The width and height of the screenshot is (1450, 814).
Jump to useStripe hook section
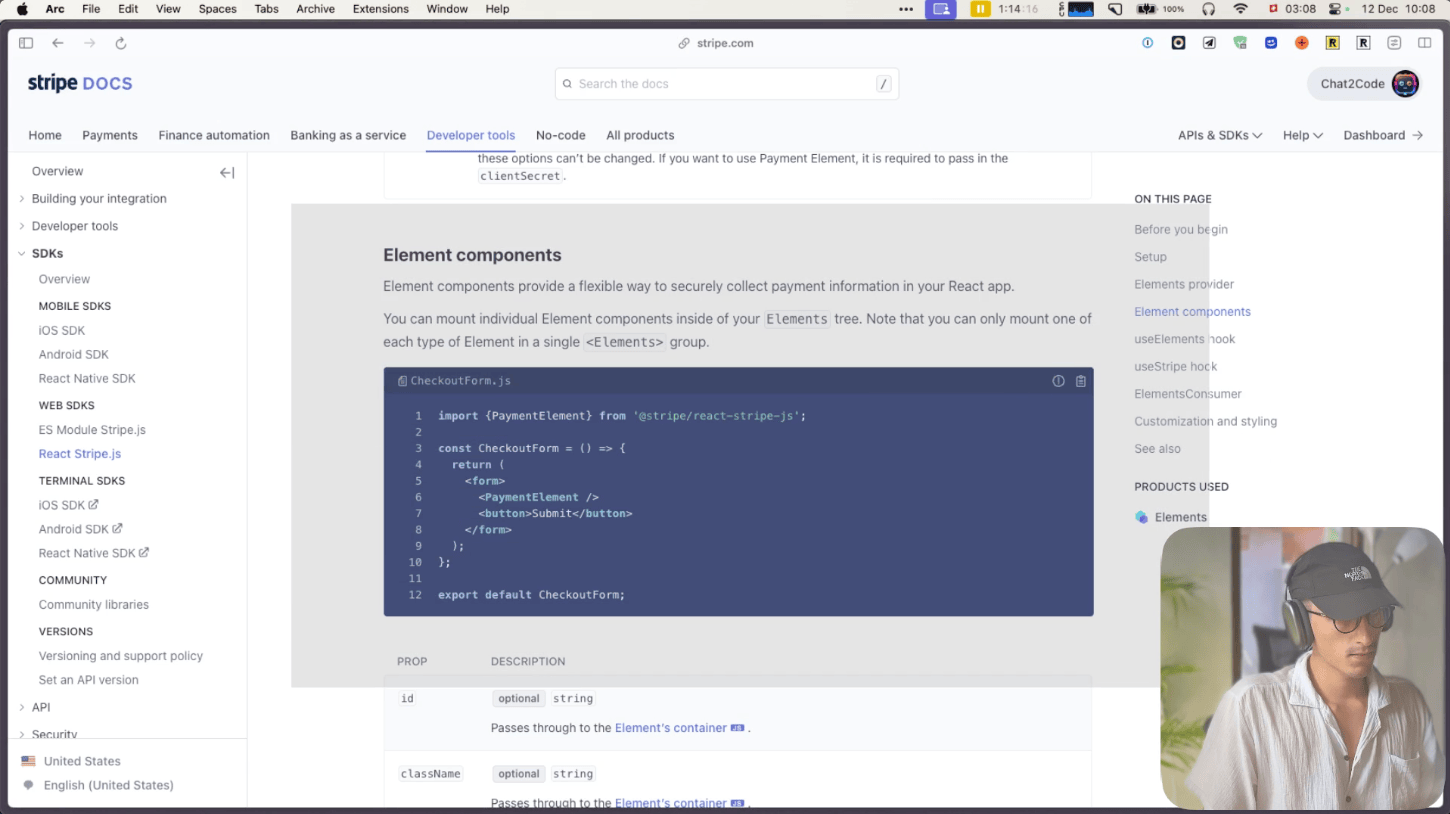[1175, 366]
